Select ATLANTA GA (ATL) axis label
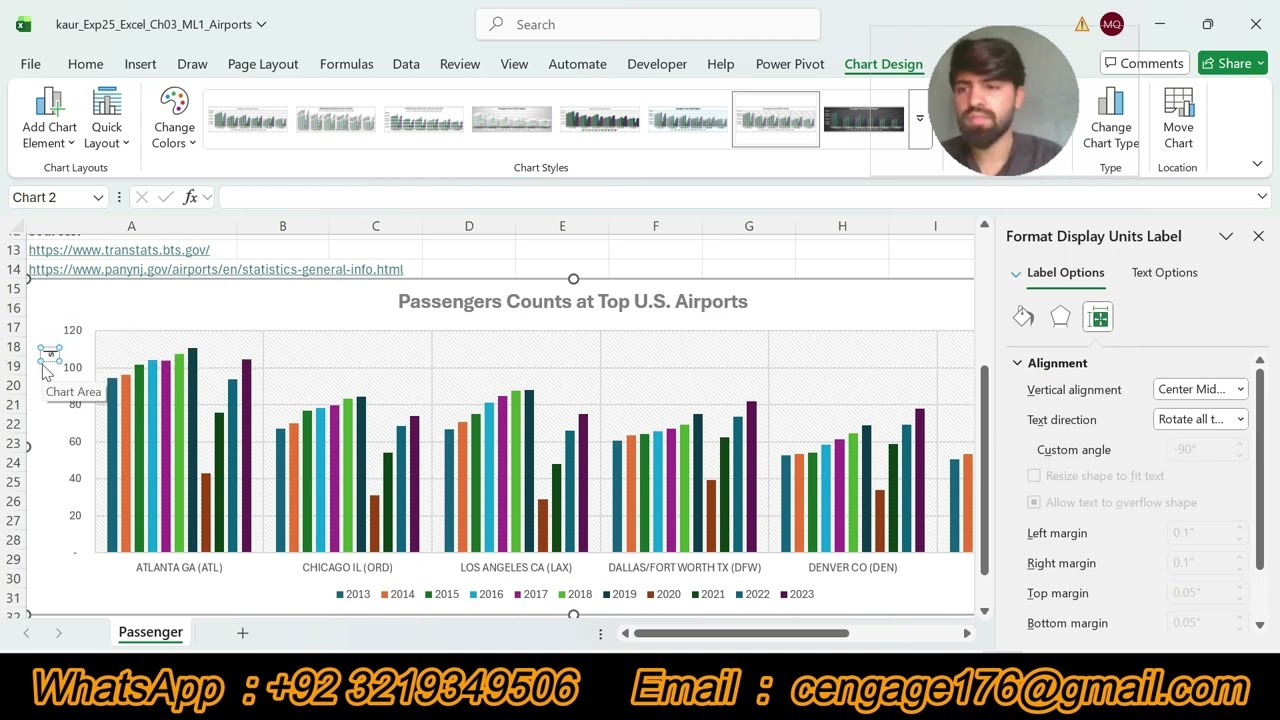This screenshot has width=1280, height=720. click(x=179, y=567)
